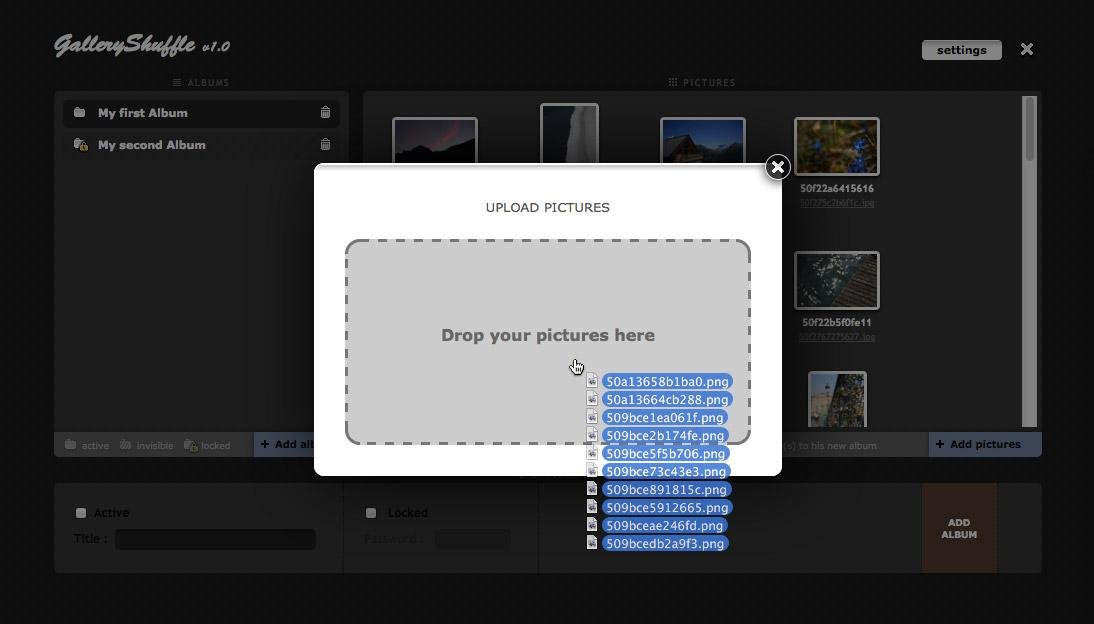The height and width of the screenshot is (624, 1094).
Task: Click the "invisible" legend icon
Action: (124, 444)
